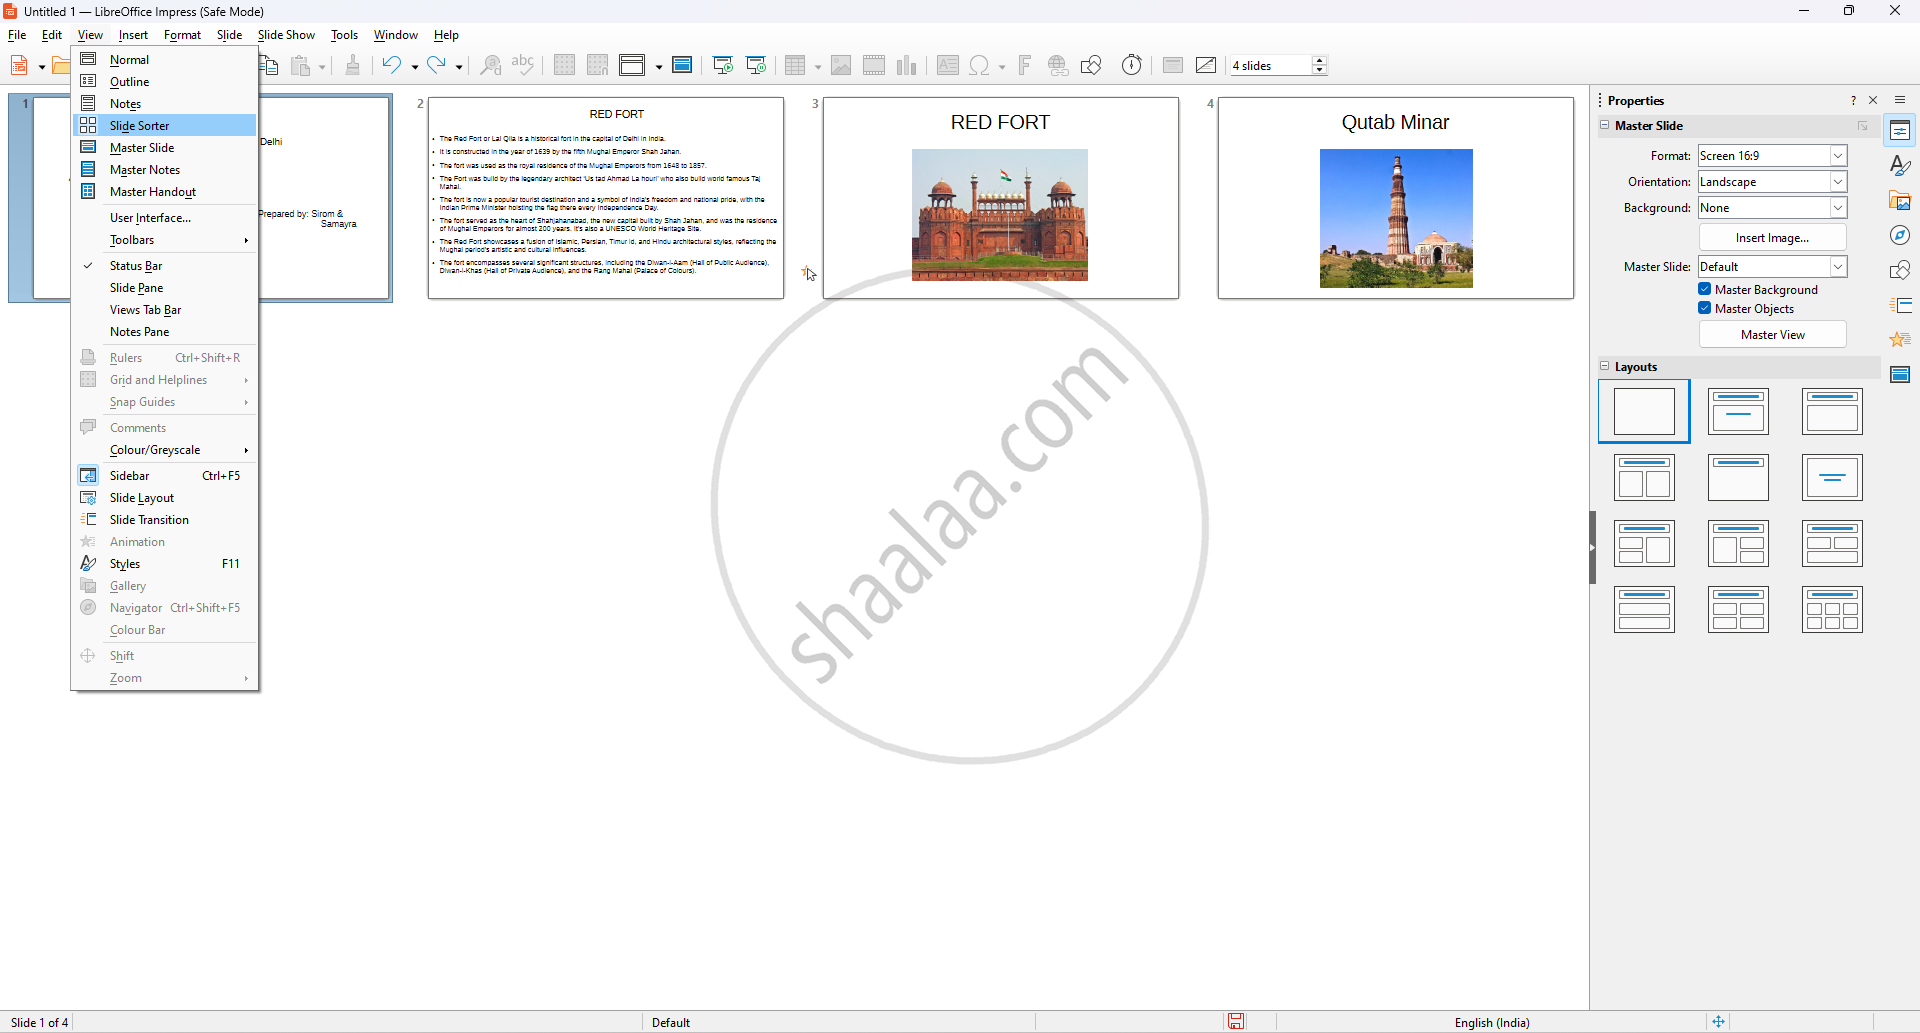
Task: Uncheck the Master Background checkbox
Action: [x=1705, y=290]
